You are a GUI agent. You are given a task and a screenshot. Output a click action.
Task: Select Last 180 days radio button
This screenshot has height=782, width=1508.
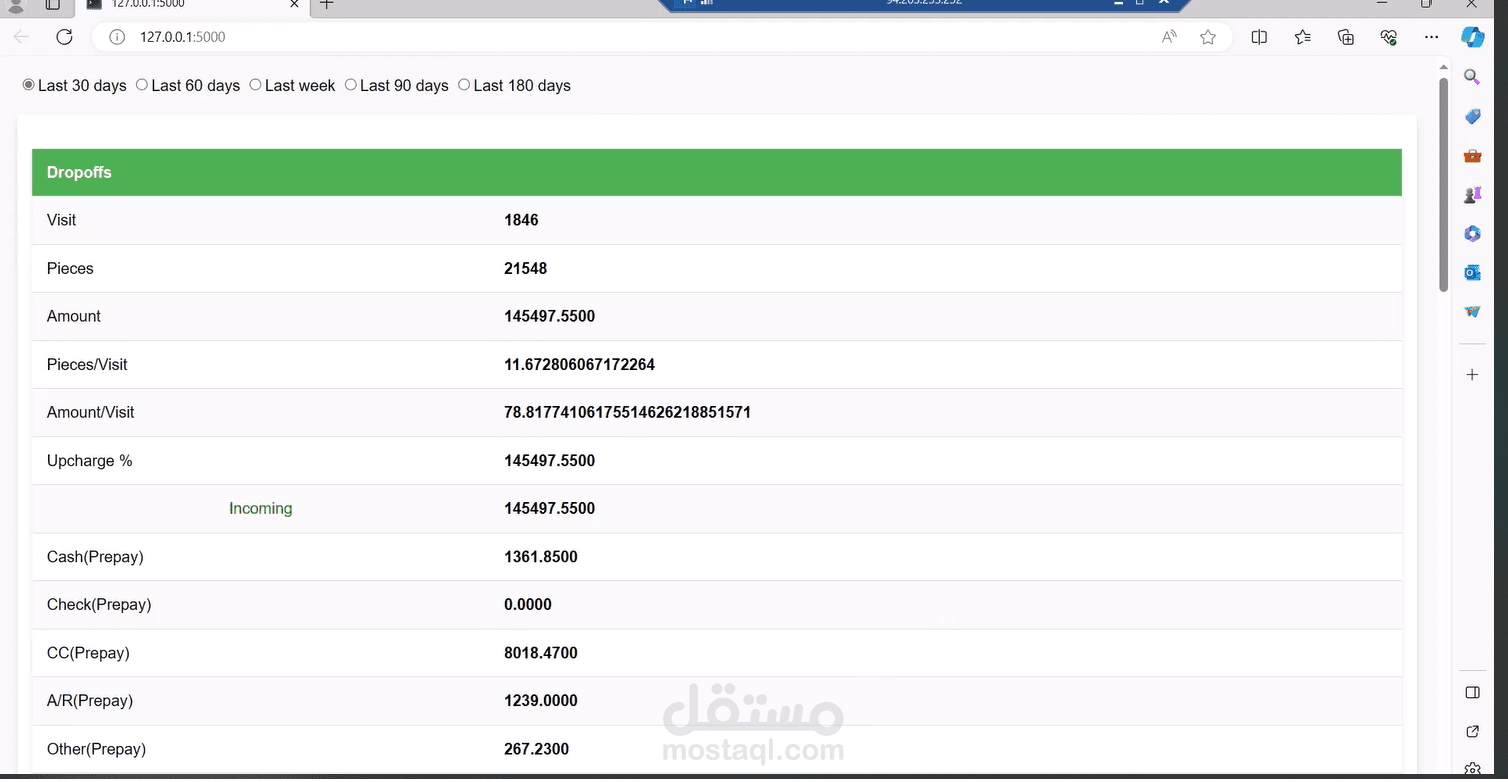[x=464, y=85]
